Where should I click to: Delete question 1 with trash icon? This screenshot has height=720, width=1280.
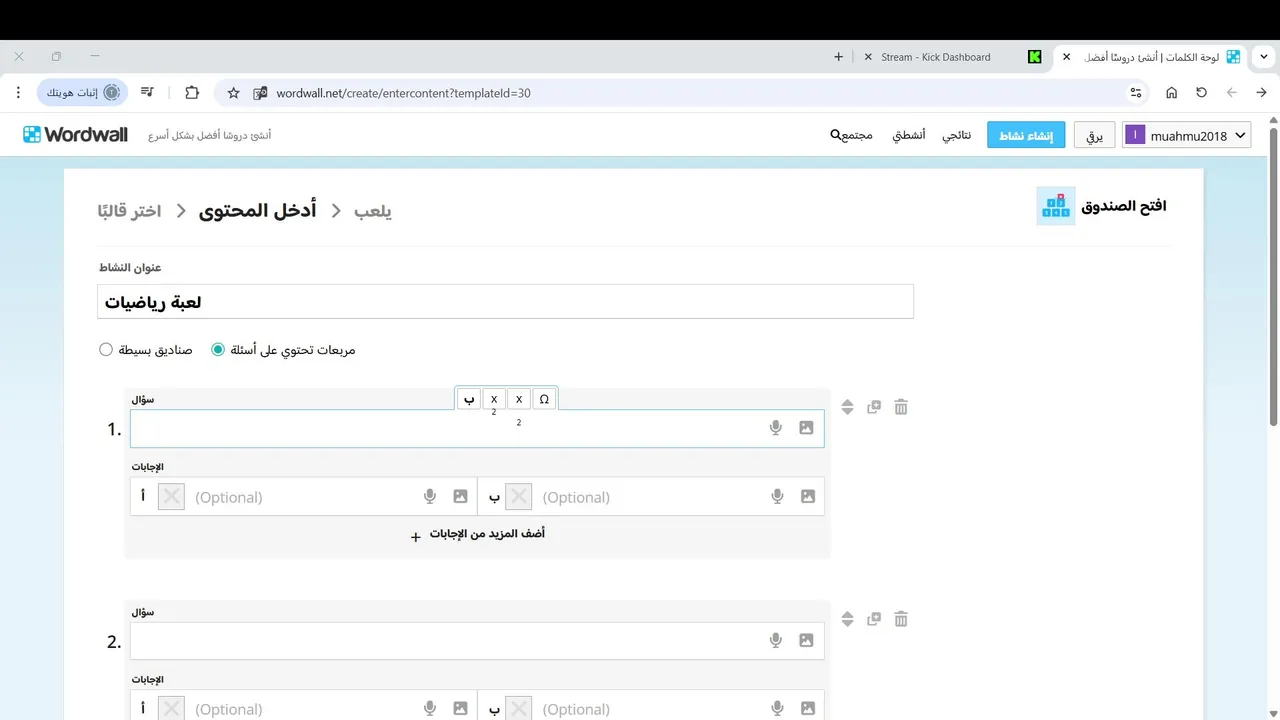coord(901,407)
